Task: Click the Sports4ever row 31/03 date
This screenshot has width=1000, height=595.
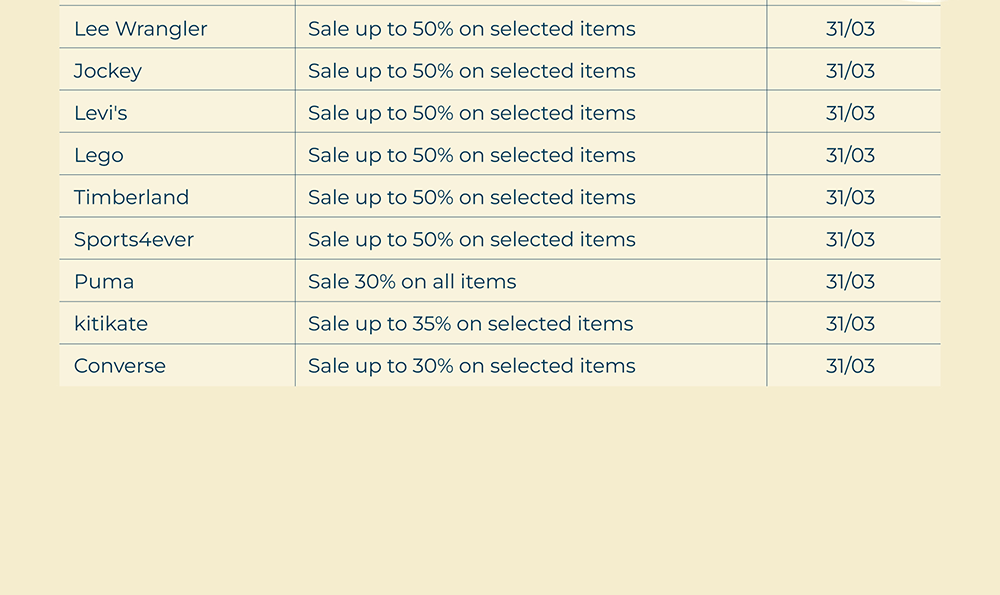Action: [850, 239]
